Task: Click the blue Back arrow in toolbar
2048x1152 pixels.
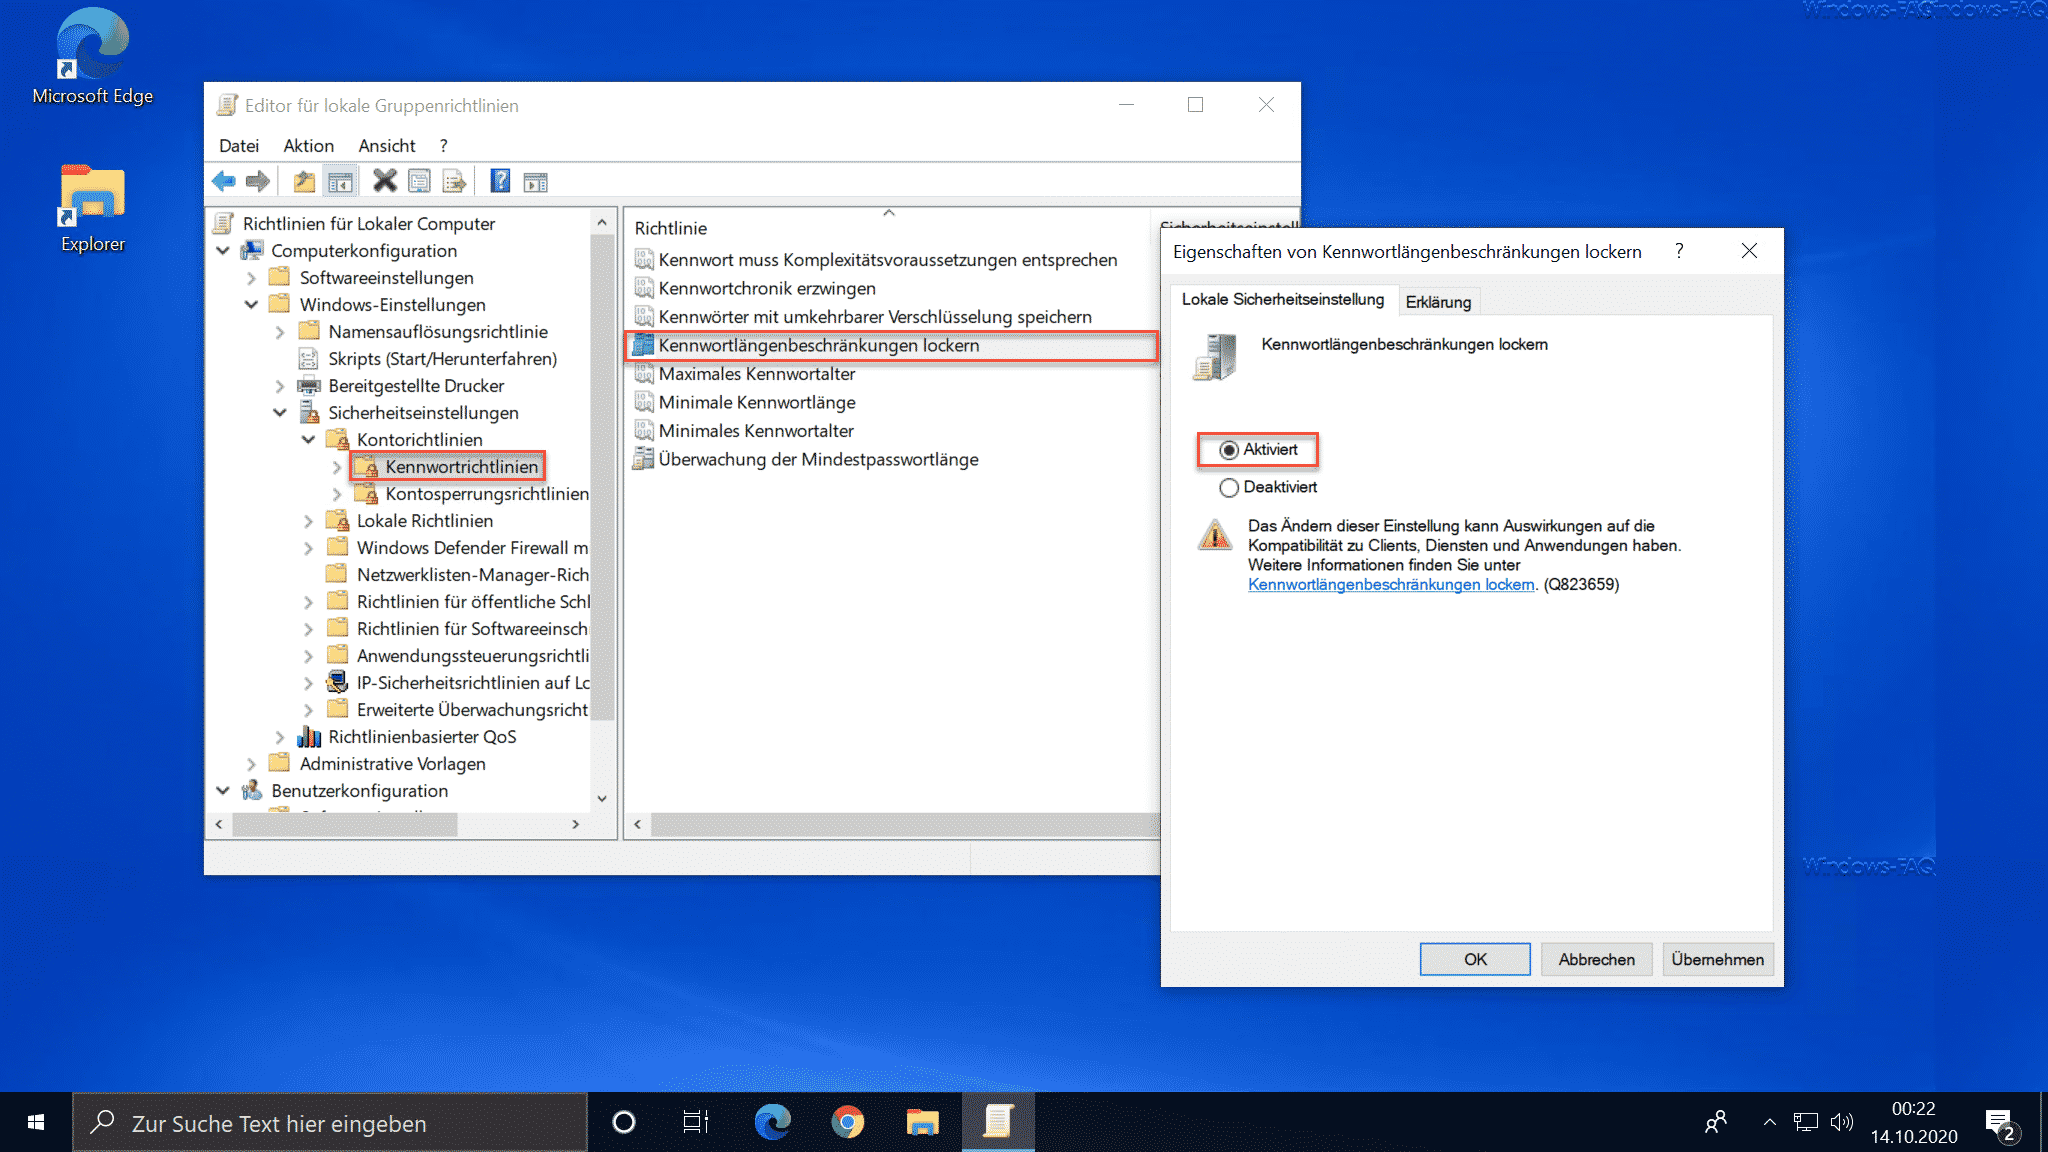Action: [223, 181]
